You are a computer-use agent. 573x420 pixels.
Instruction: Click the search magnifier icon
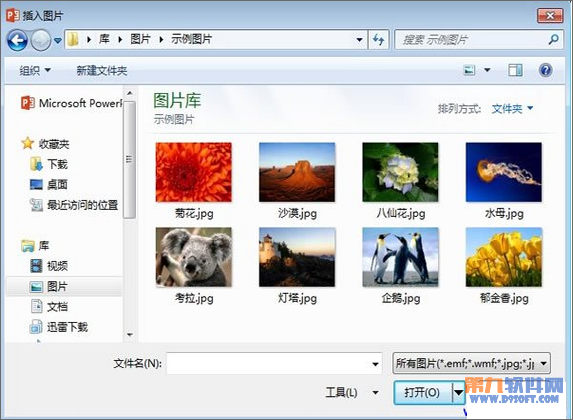pyautogui.click(x=554, y=39)
